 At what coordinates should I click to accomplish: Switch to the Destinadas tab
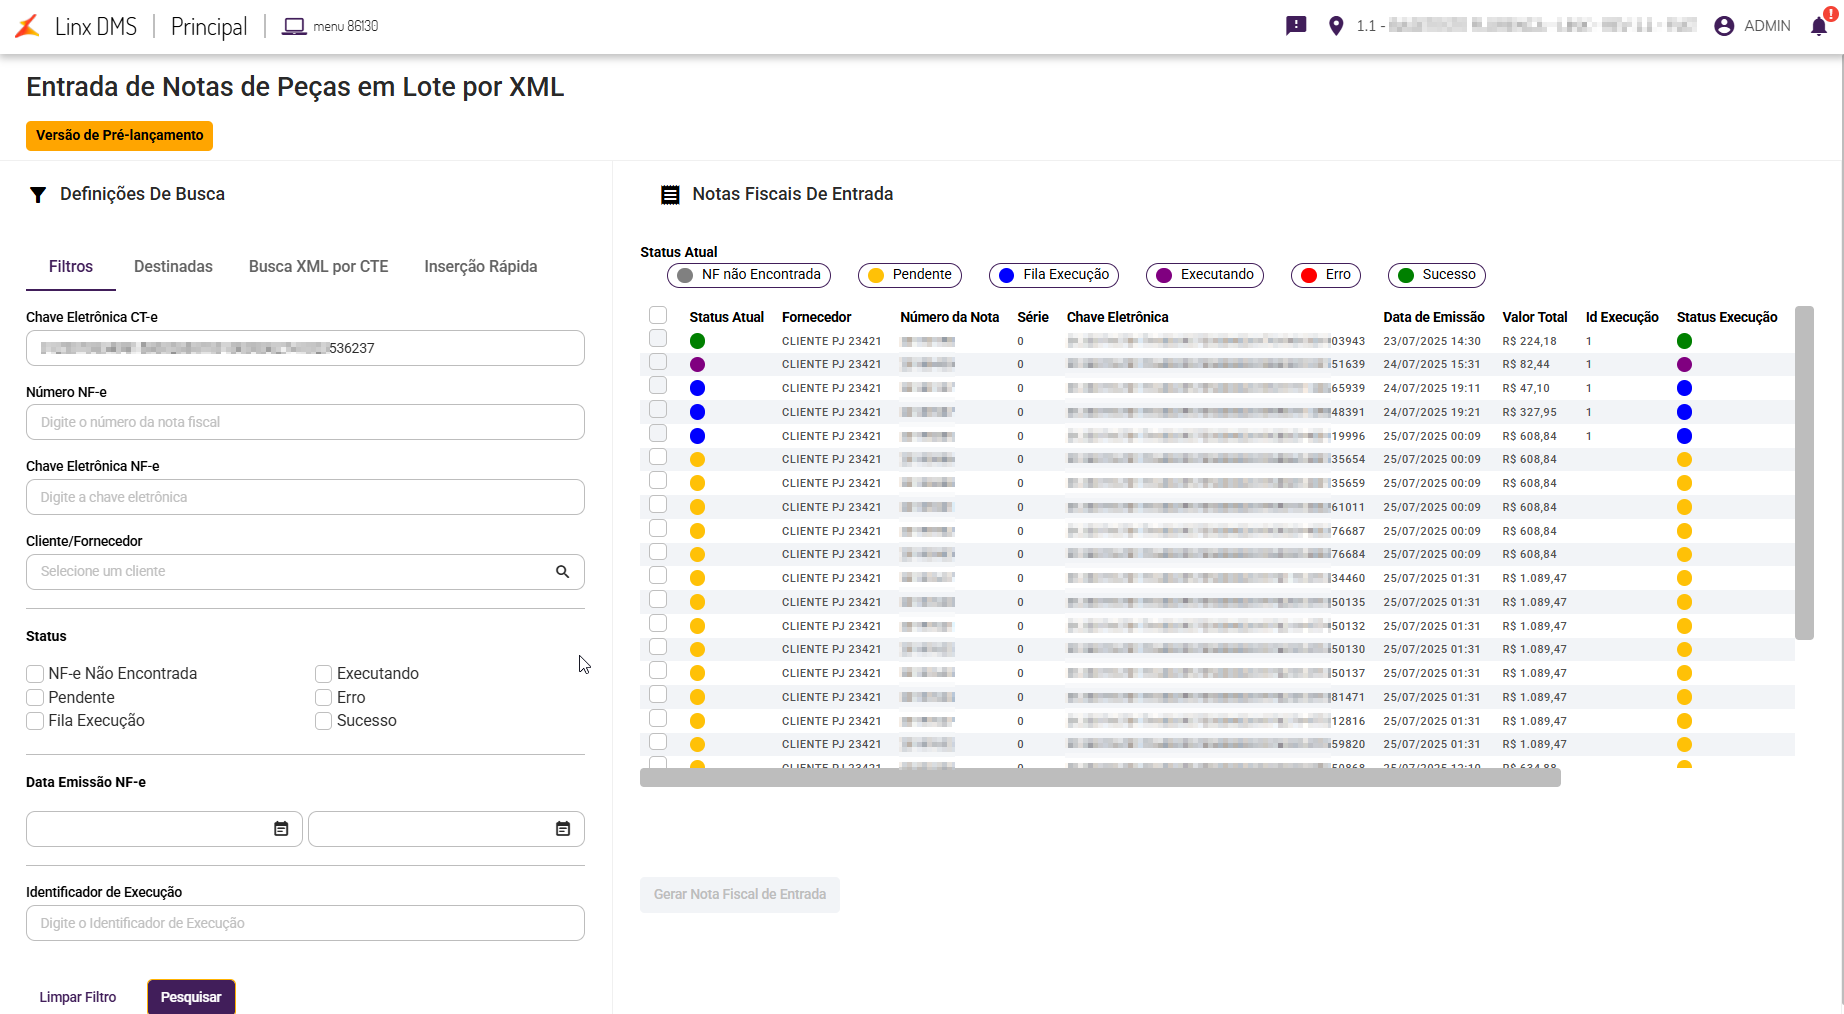173,267
